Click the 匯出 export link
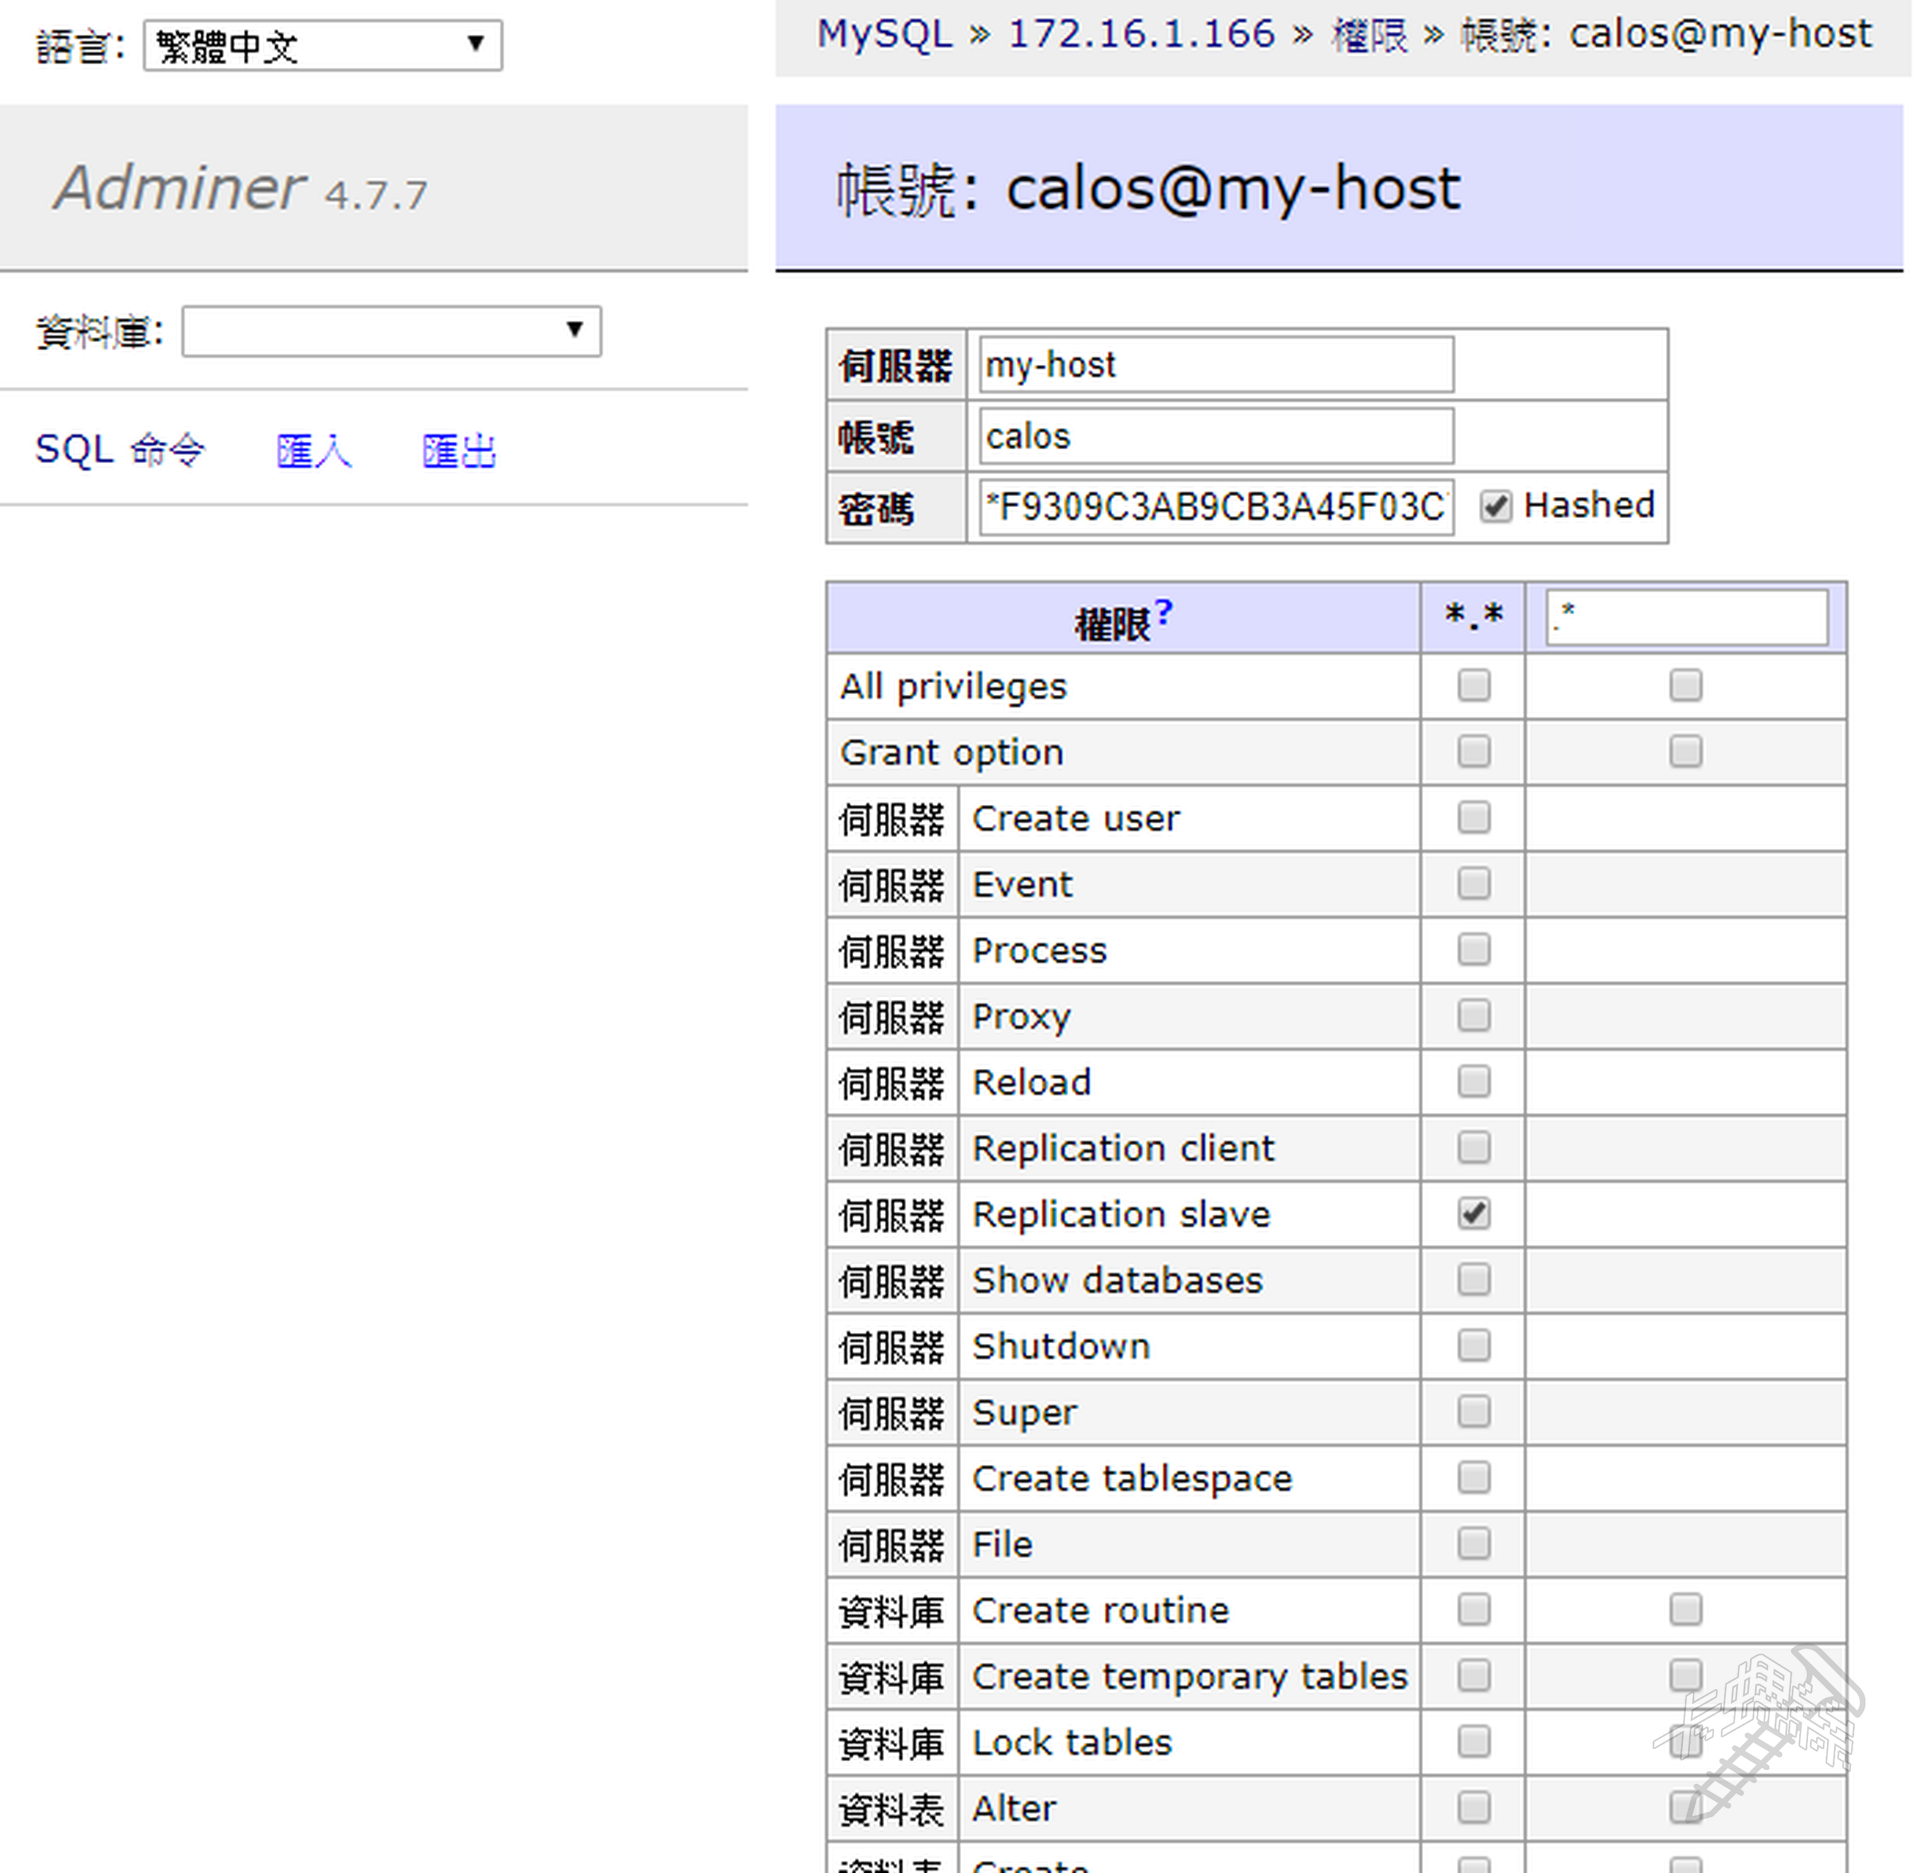 (458, 451)
